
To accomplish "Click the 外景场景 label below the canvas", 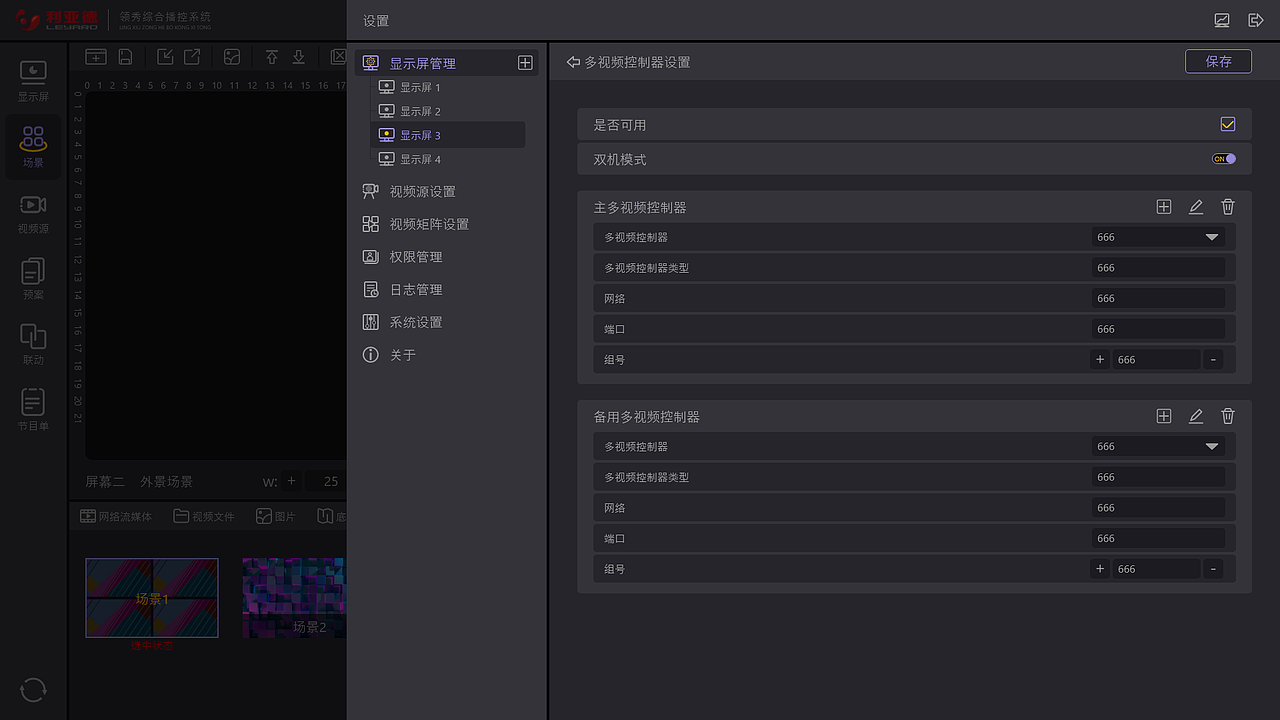I will pyautogui.click(x=166, y=481).
